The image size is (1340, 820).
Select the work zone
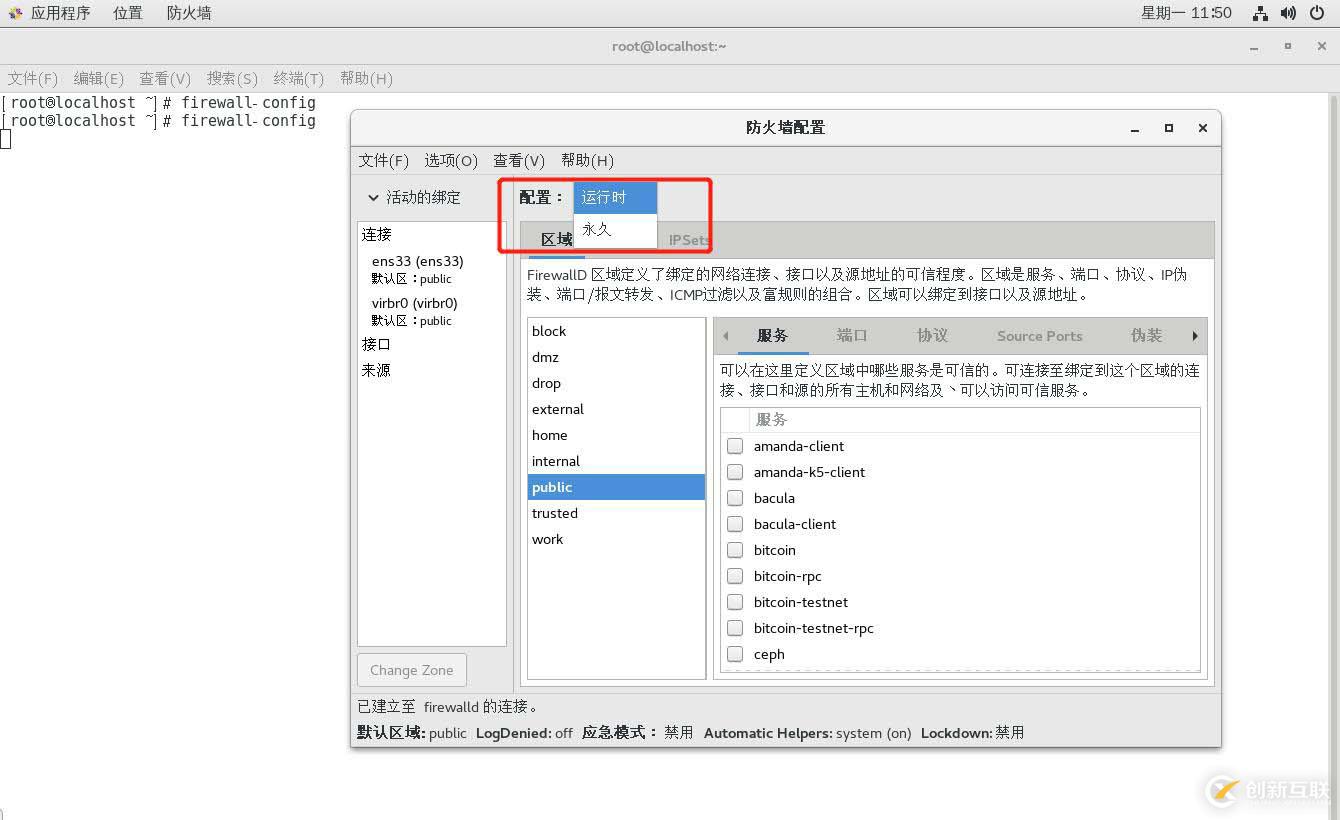point(616,539)
